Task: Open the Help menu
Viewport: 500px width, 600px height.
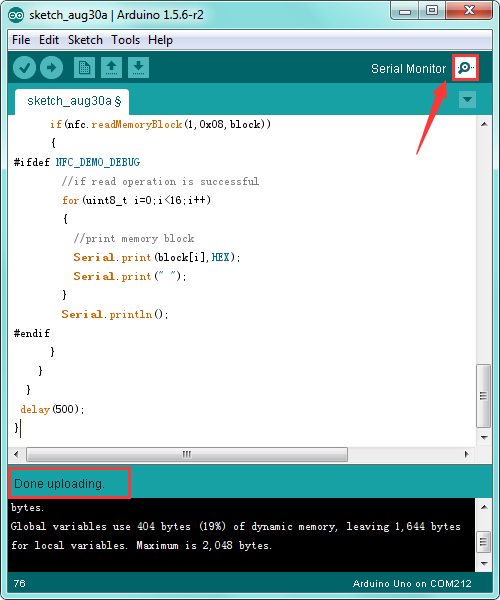Action: [160, 40]
